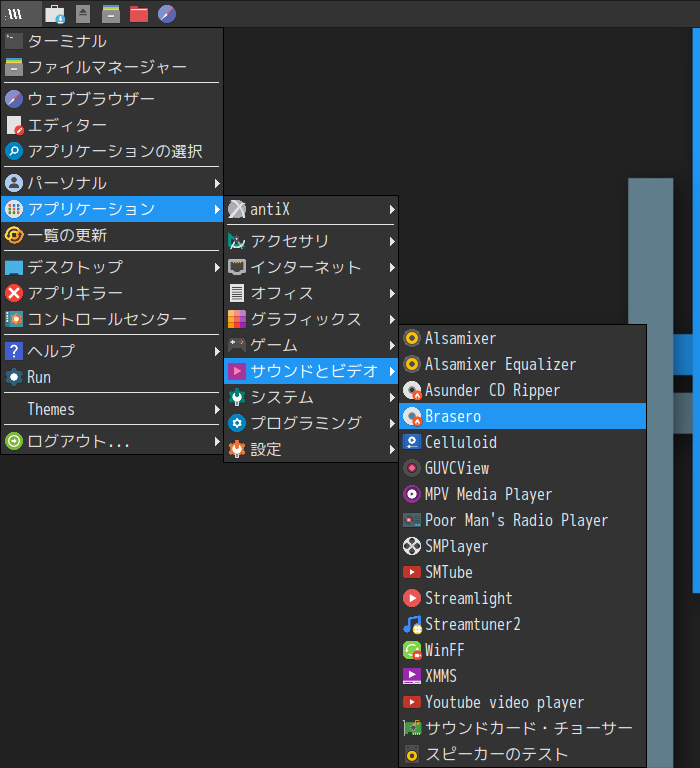This screenshot has height=768, width=700.
Task: Expand the Themes submenu
Action: click(112, 409)
